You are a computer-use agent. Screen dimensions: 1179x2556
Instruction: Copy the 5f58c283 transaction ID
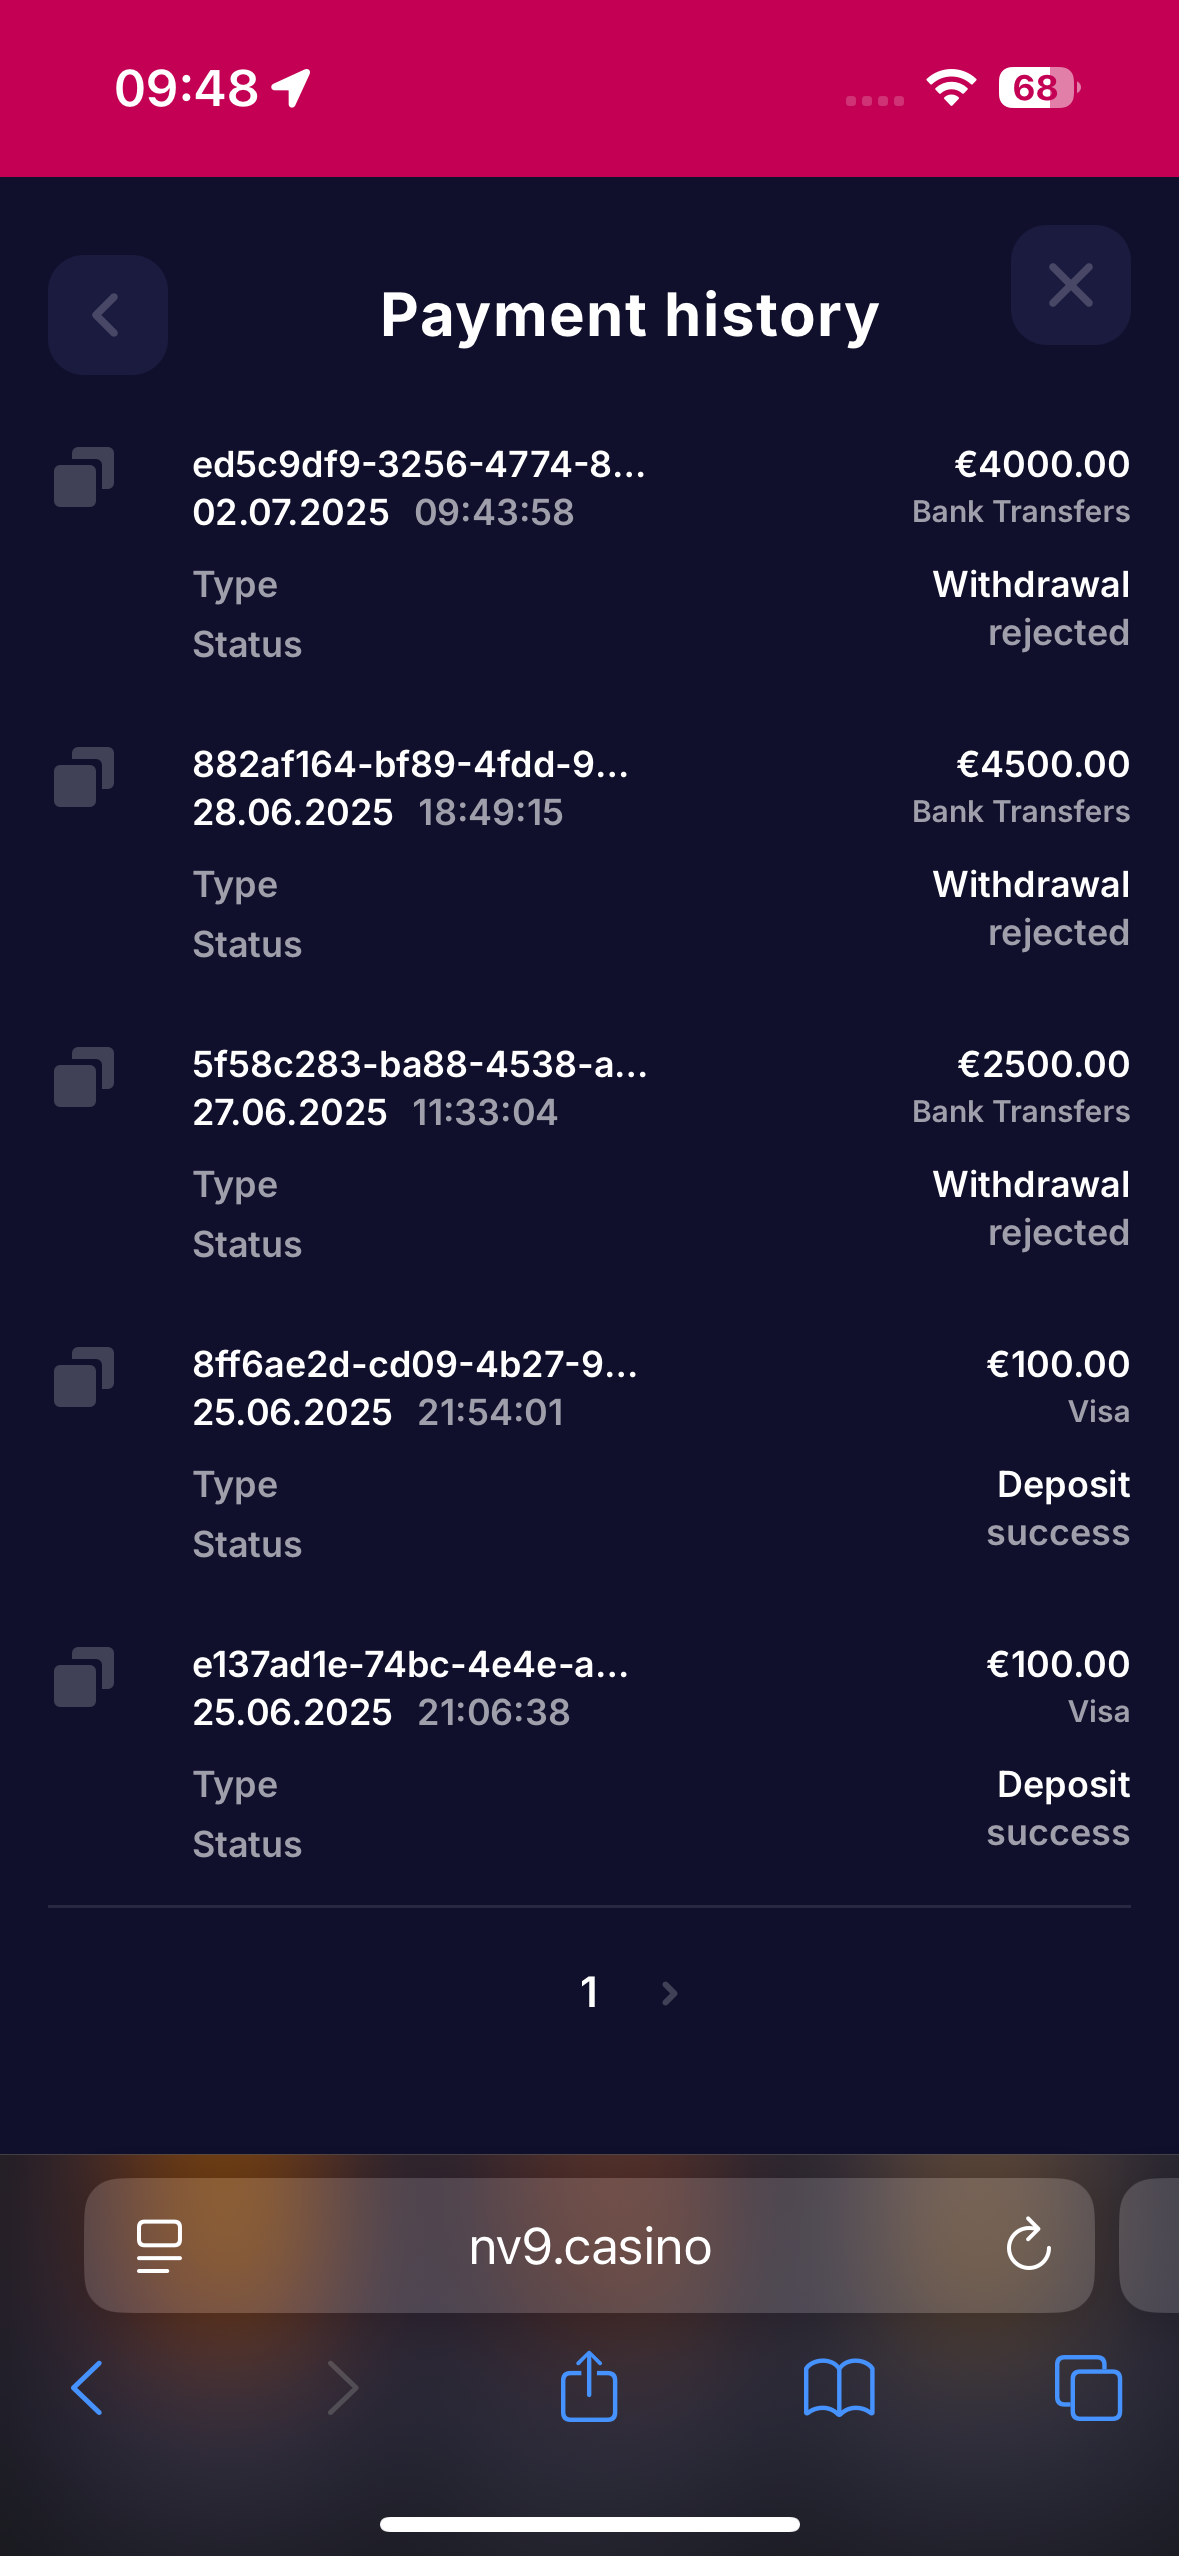tap(84, 1077)
